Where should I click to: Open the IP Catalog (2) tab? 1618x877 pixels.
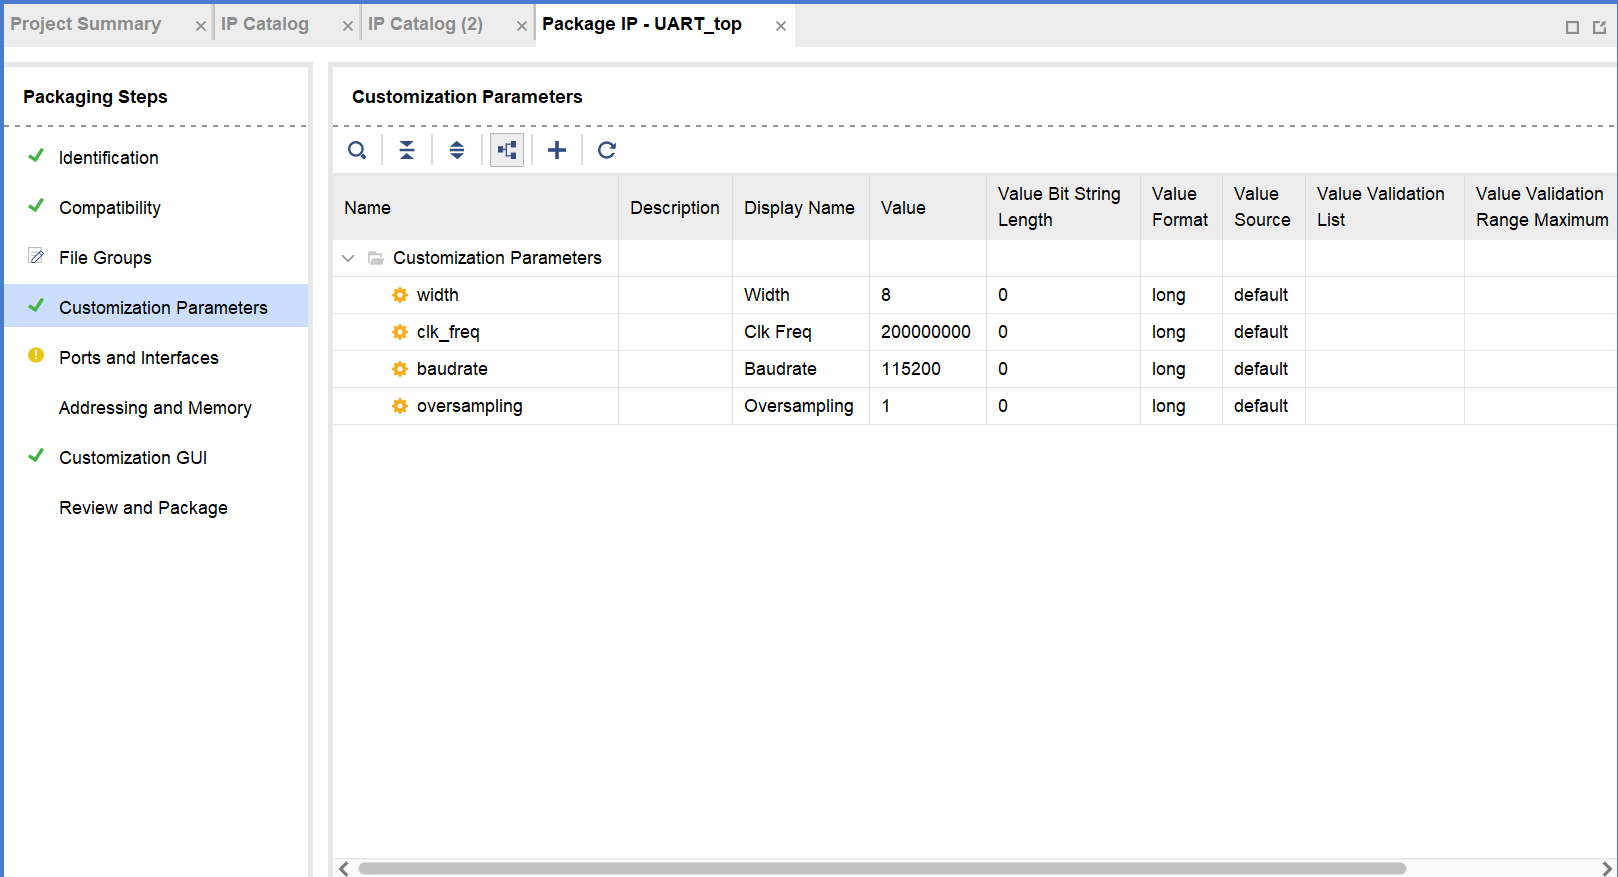click(x=425, y=24)
